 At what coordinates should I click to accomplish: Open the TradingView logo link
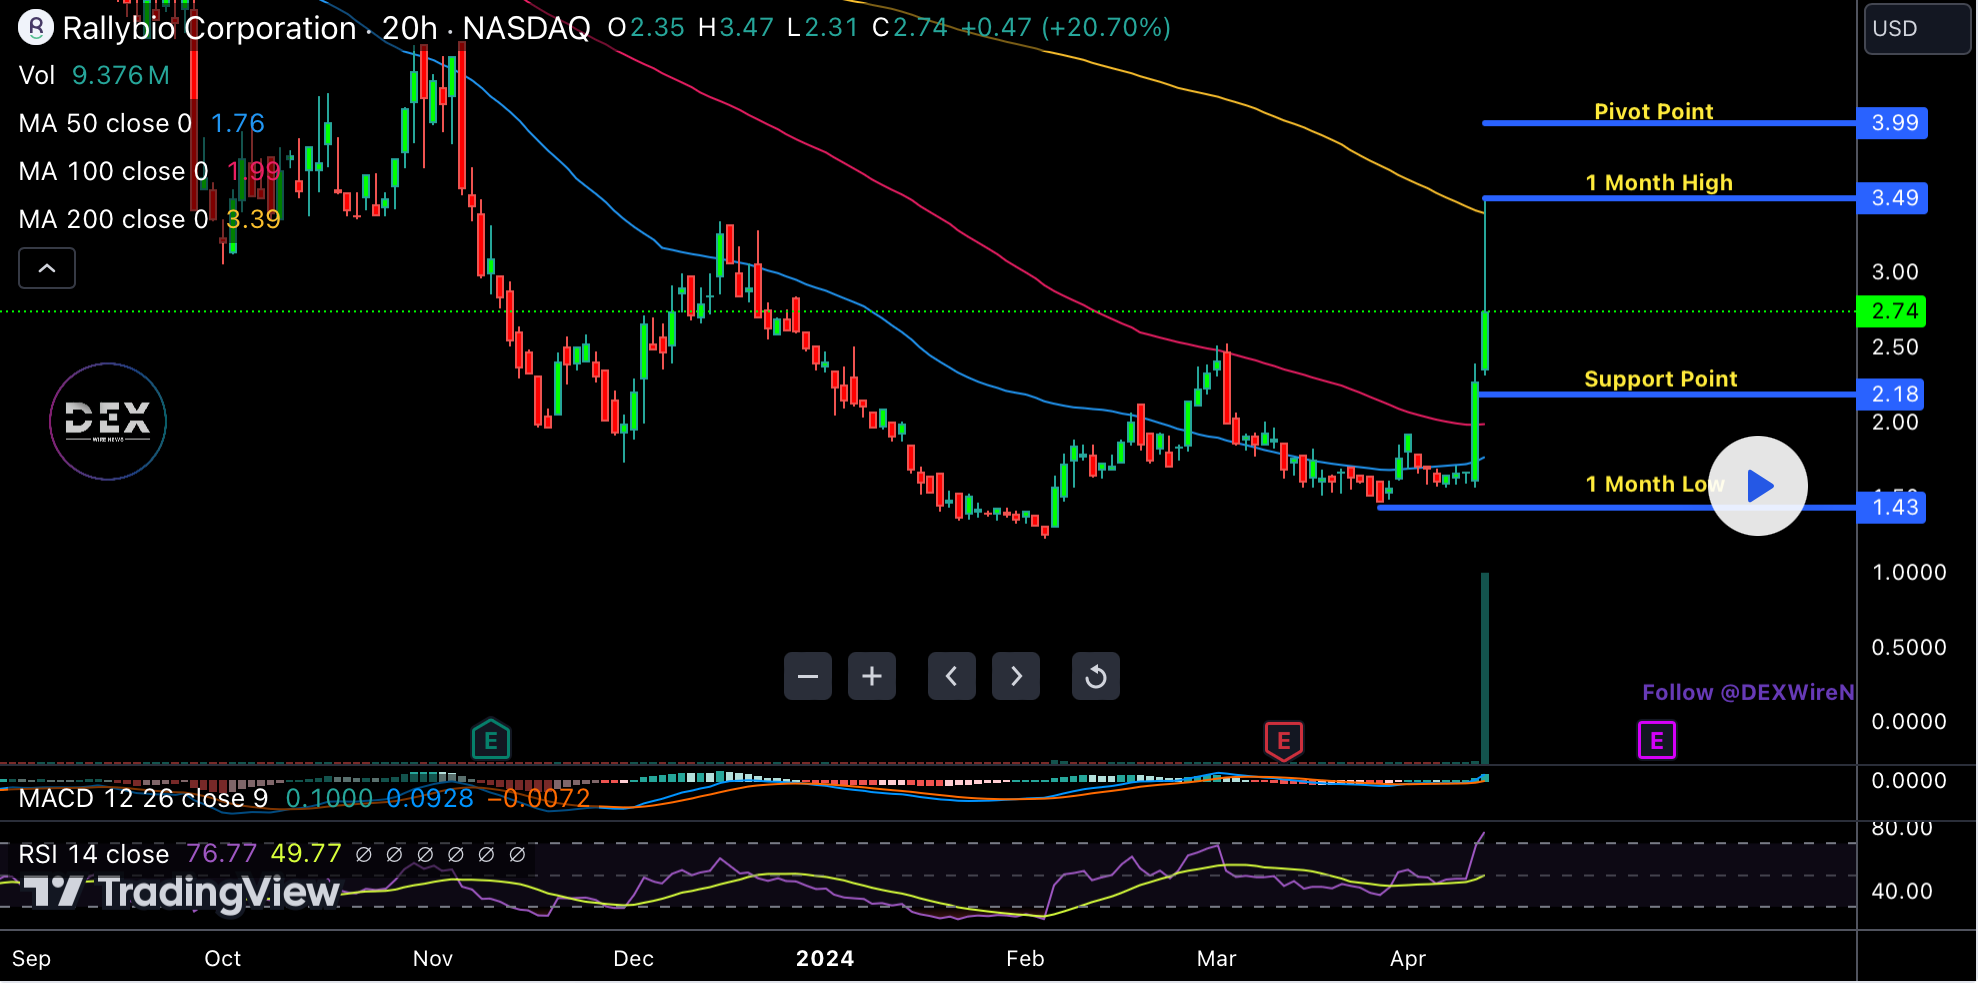182,892
